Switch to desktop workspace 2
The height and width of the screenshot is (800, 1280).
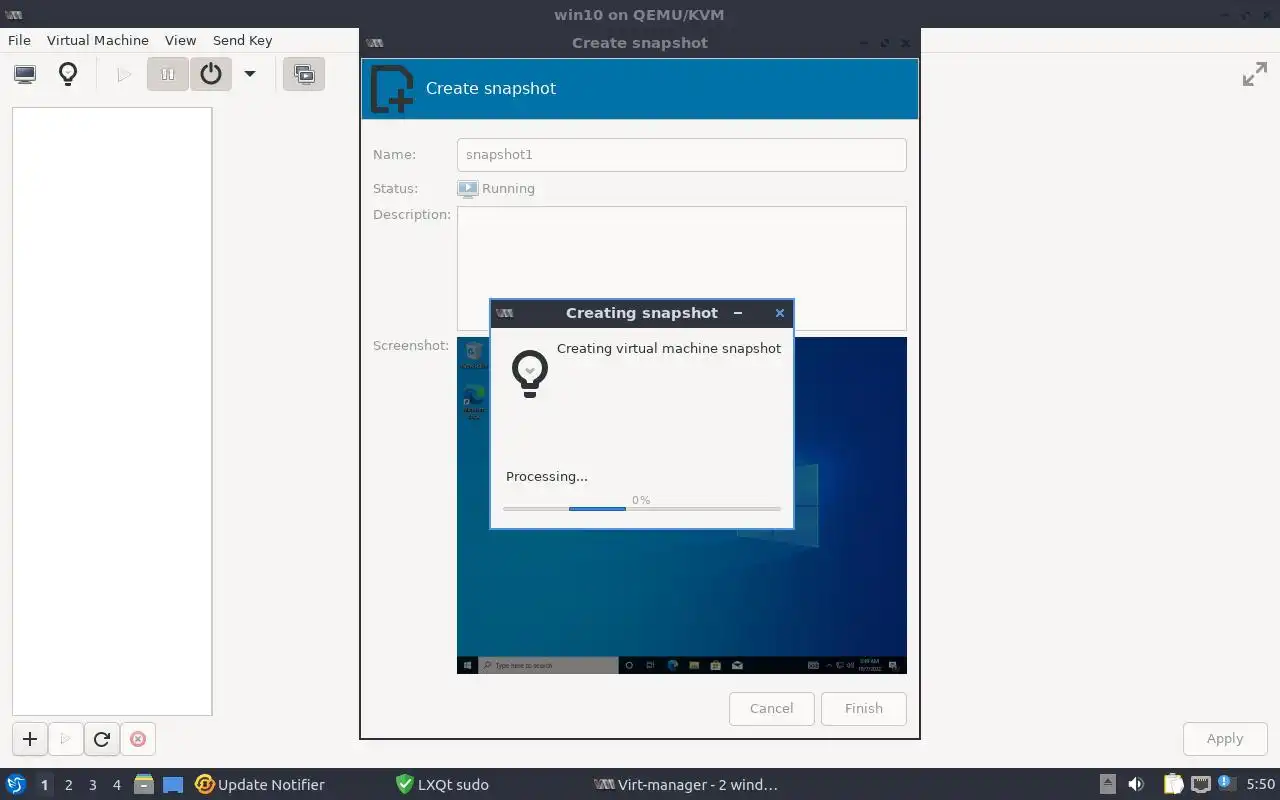pos(69,785)
